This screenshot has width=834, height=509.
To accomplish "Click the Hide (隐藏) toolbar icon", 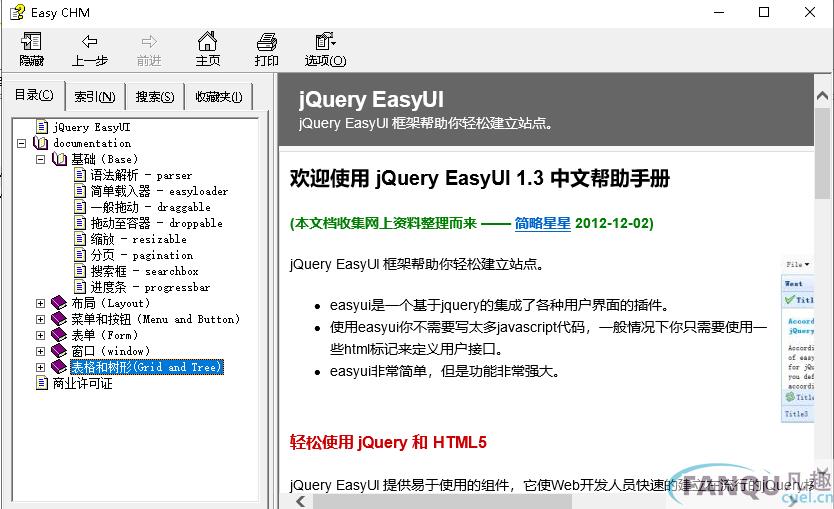I will tap(31, 42).
